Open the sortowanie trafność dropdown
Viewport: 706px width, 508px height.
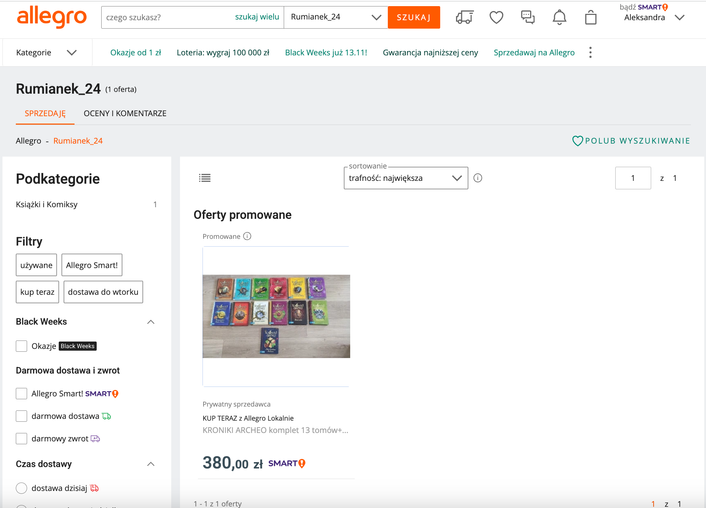(406, 178)
